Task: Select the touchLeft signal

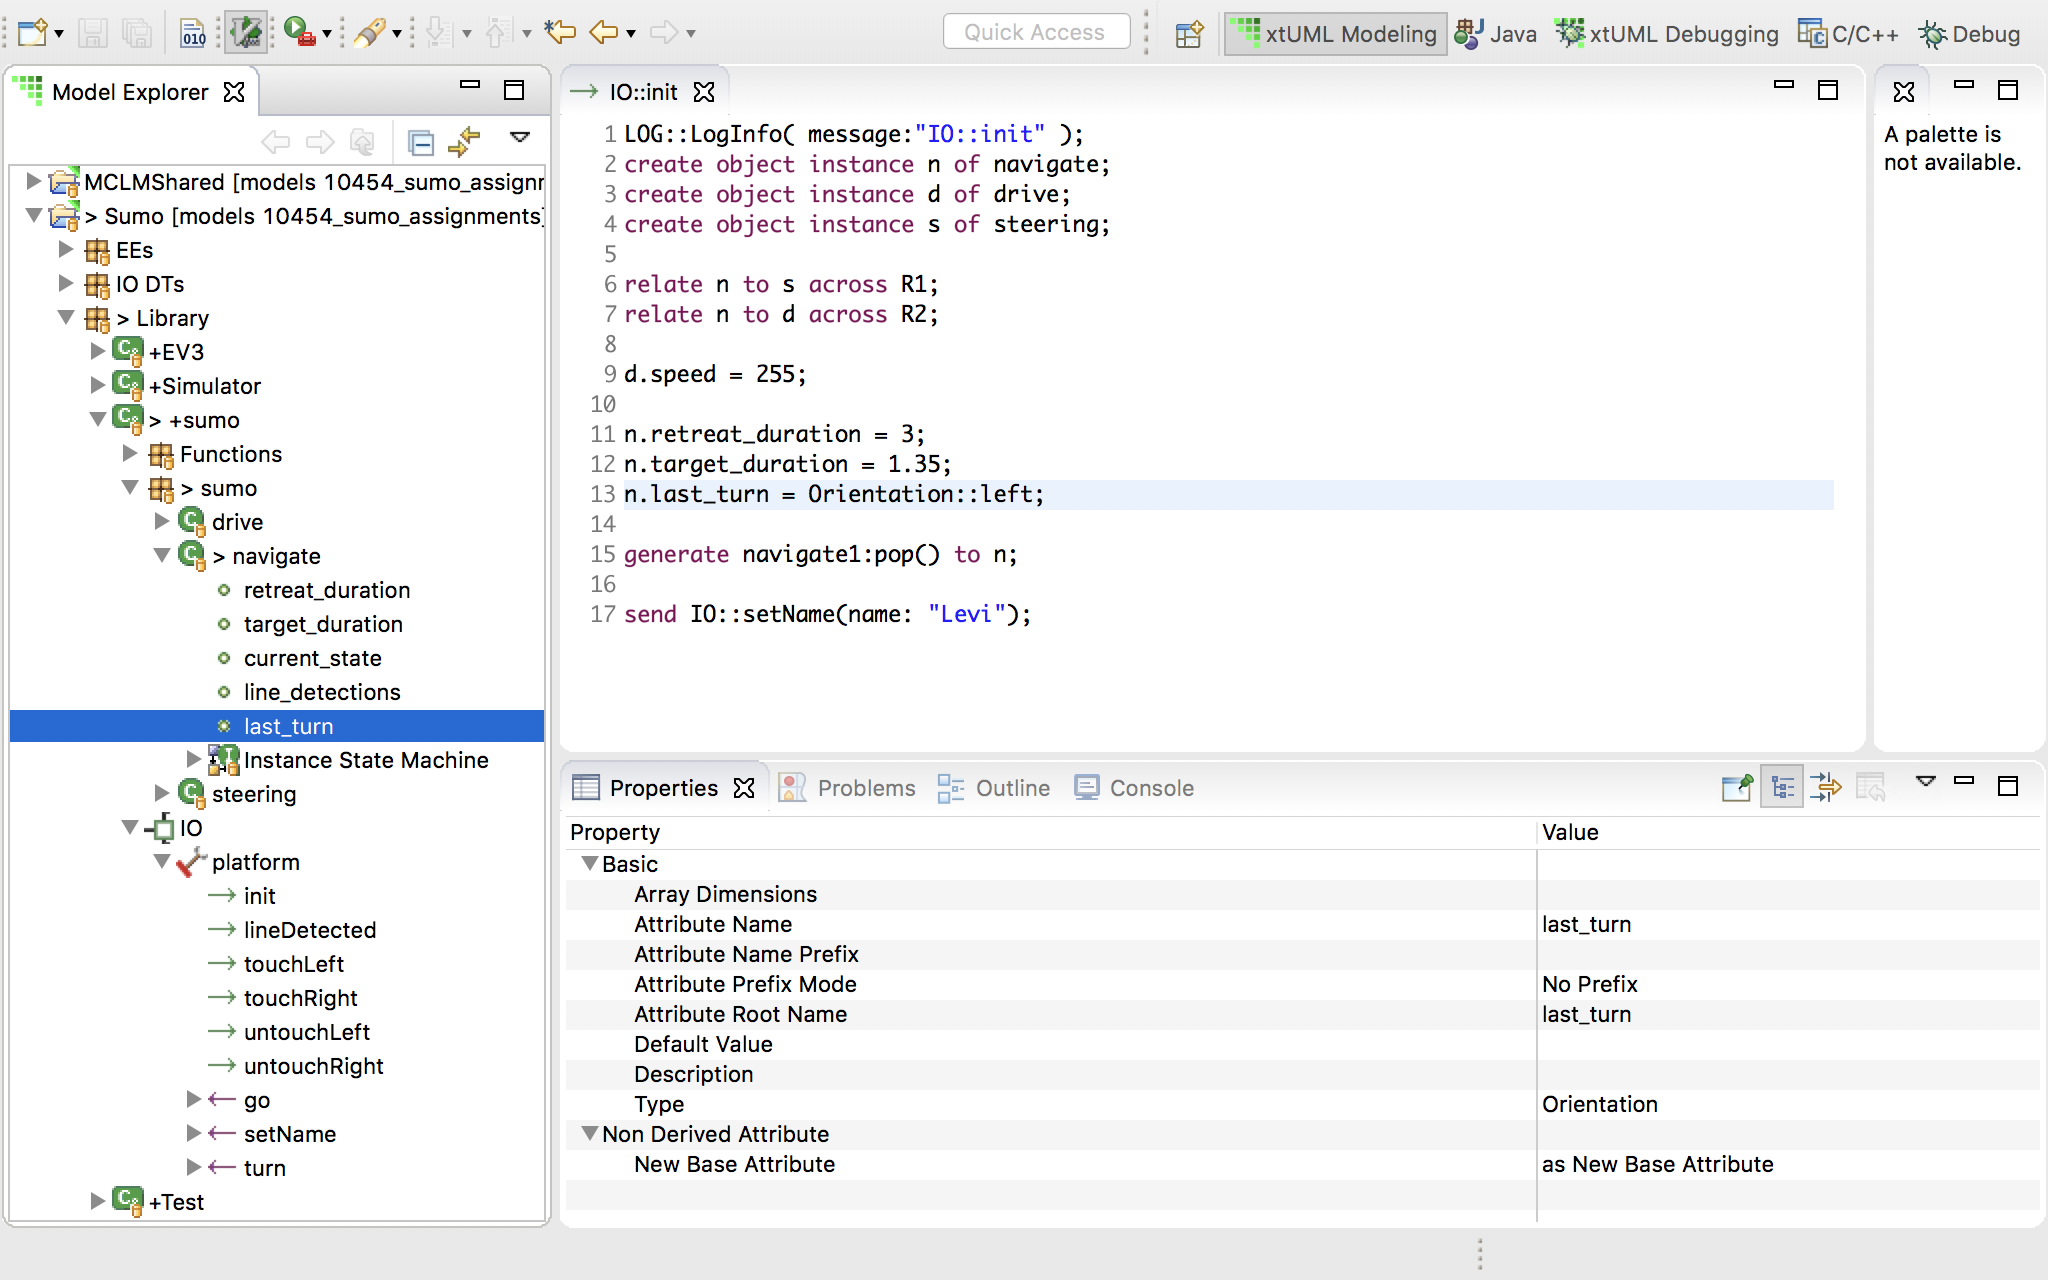Action: click(294, 964)
